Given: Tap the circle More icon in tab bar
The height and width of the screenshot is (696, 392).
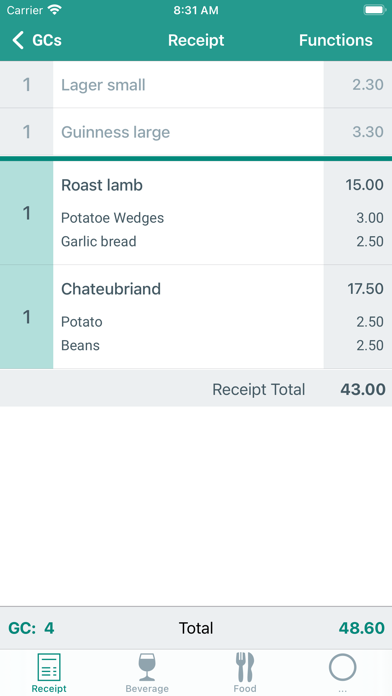Looking at the screenshot, I should click(342, 667).
